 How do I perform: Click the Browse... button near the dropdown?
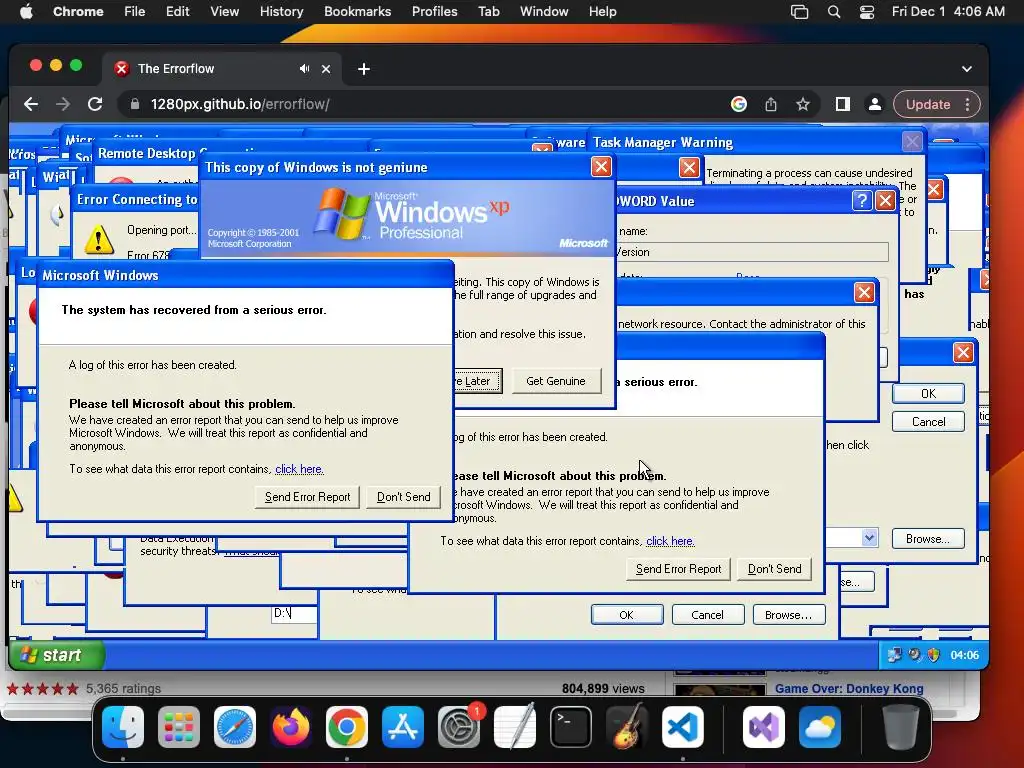(928, 539)
